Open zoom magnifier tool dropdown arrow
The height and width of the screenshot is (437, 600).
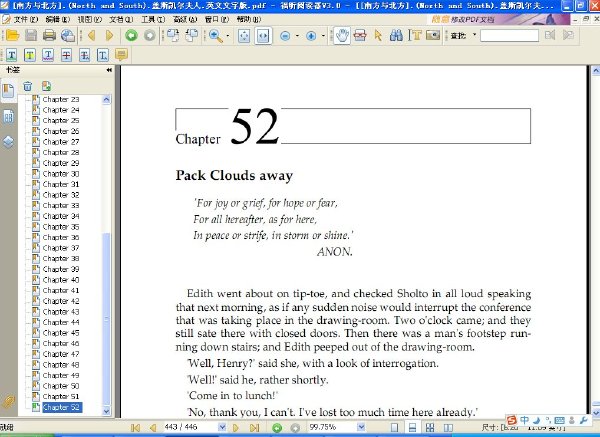point(228,36)
